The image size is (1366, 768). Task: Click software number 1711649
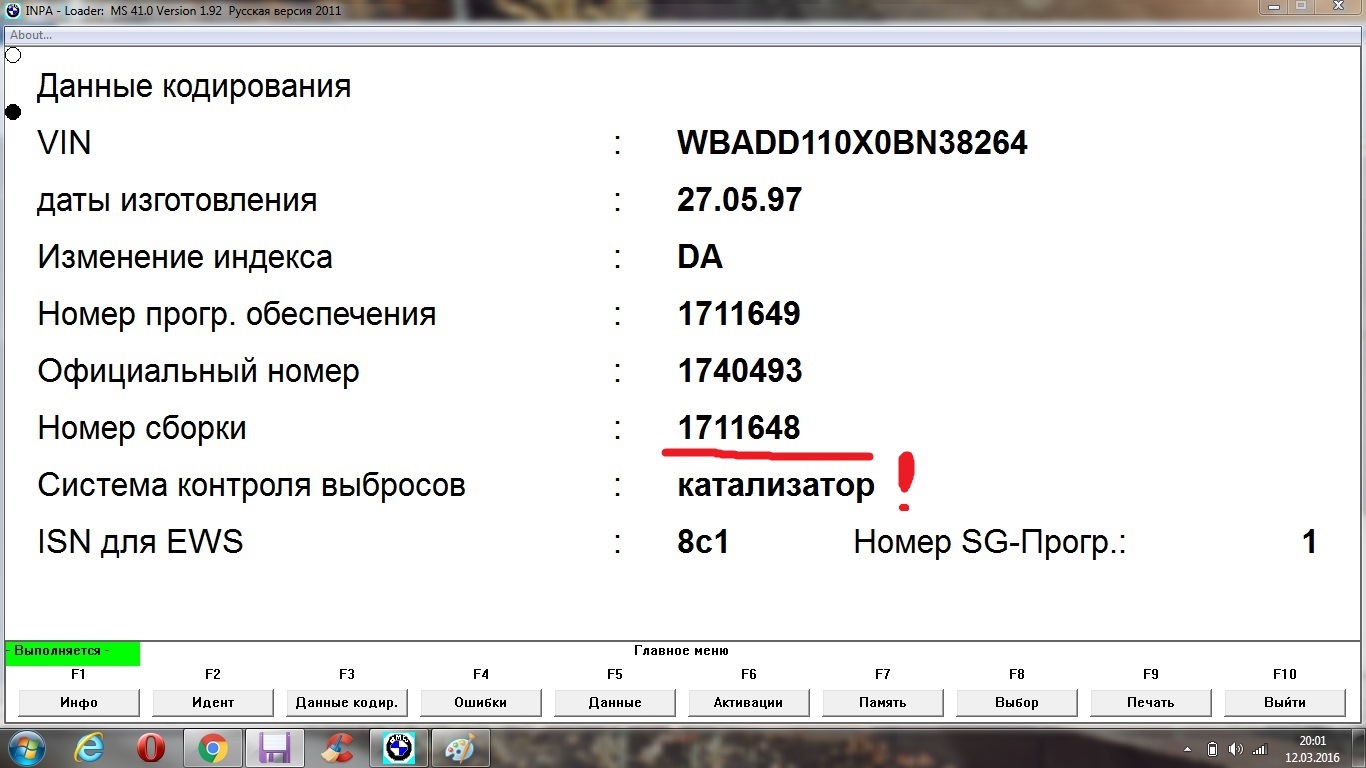click(739, 314)
